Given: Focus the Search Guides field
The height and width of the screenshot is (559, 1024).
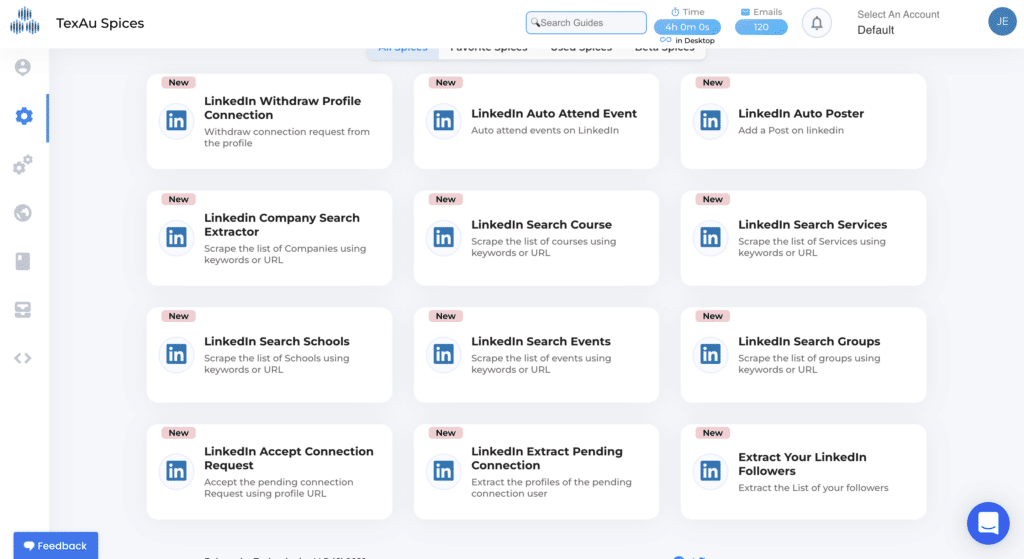Looking at the screenshot, I should (x=586, y=22).
